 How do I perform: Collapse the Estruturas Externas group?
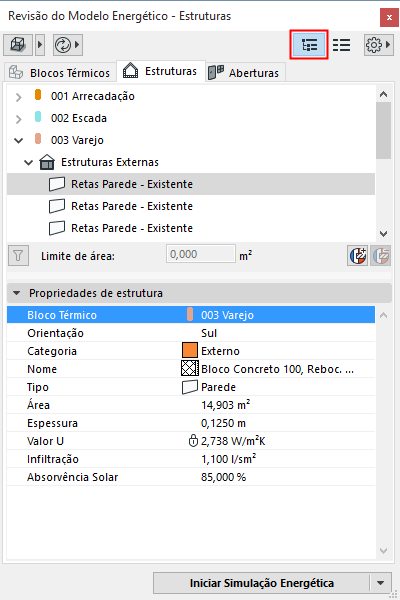28,163
